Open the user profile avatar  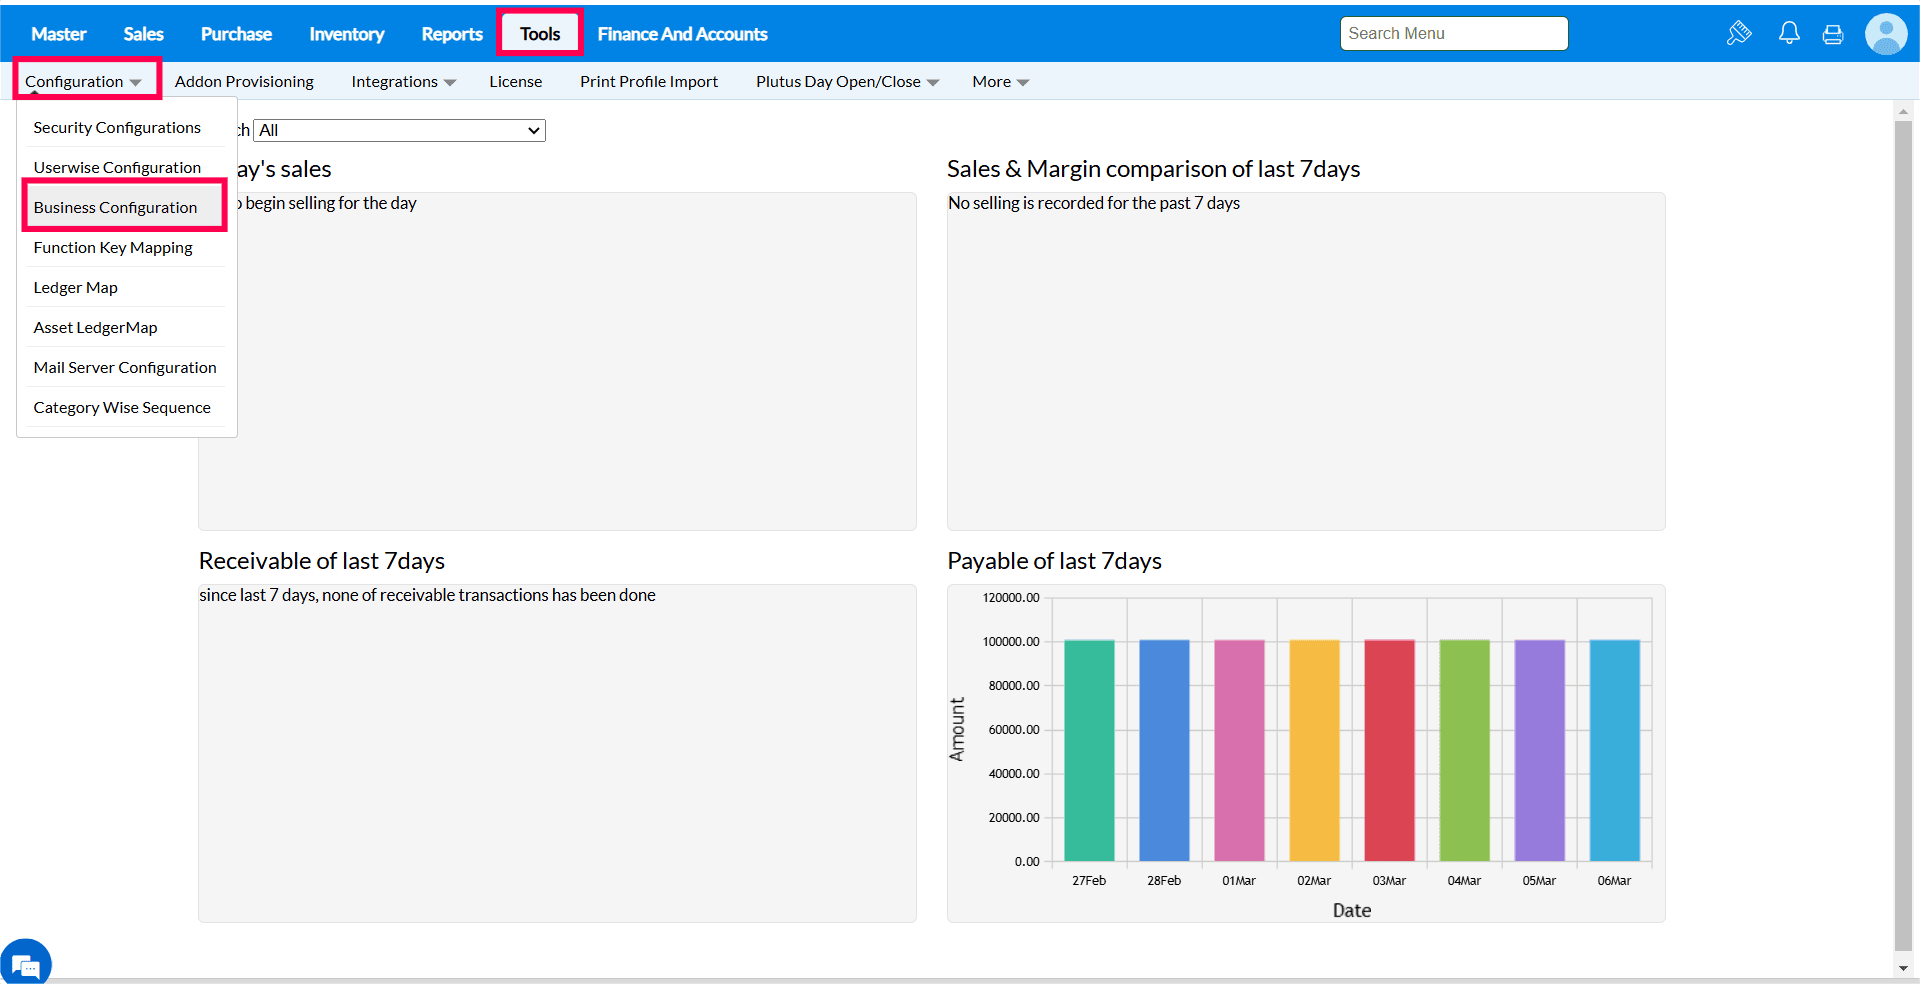tap(1886, 34)
